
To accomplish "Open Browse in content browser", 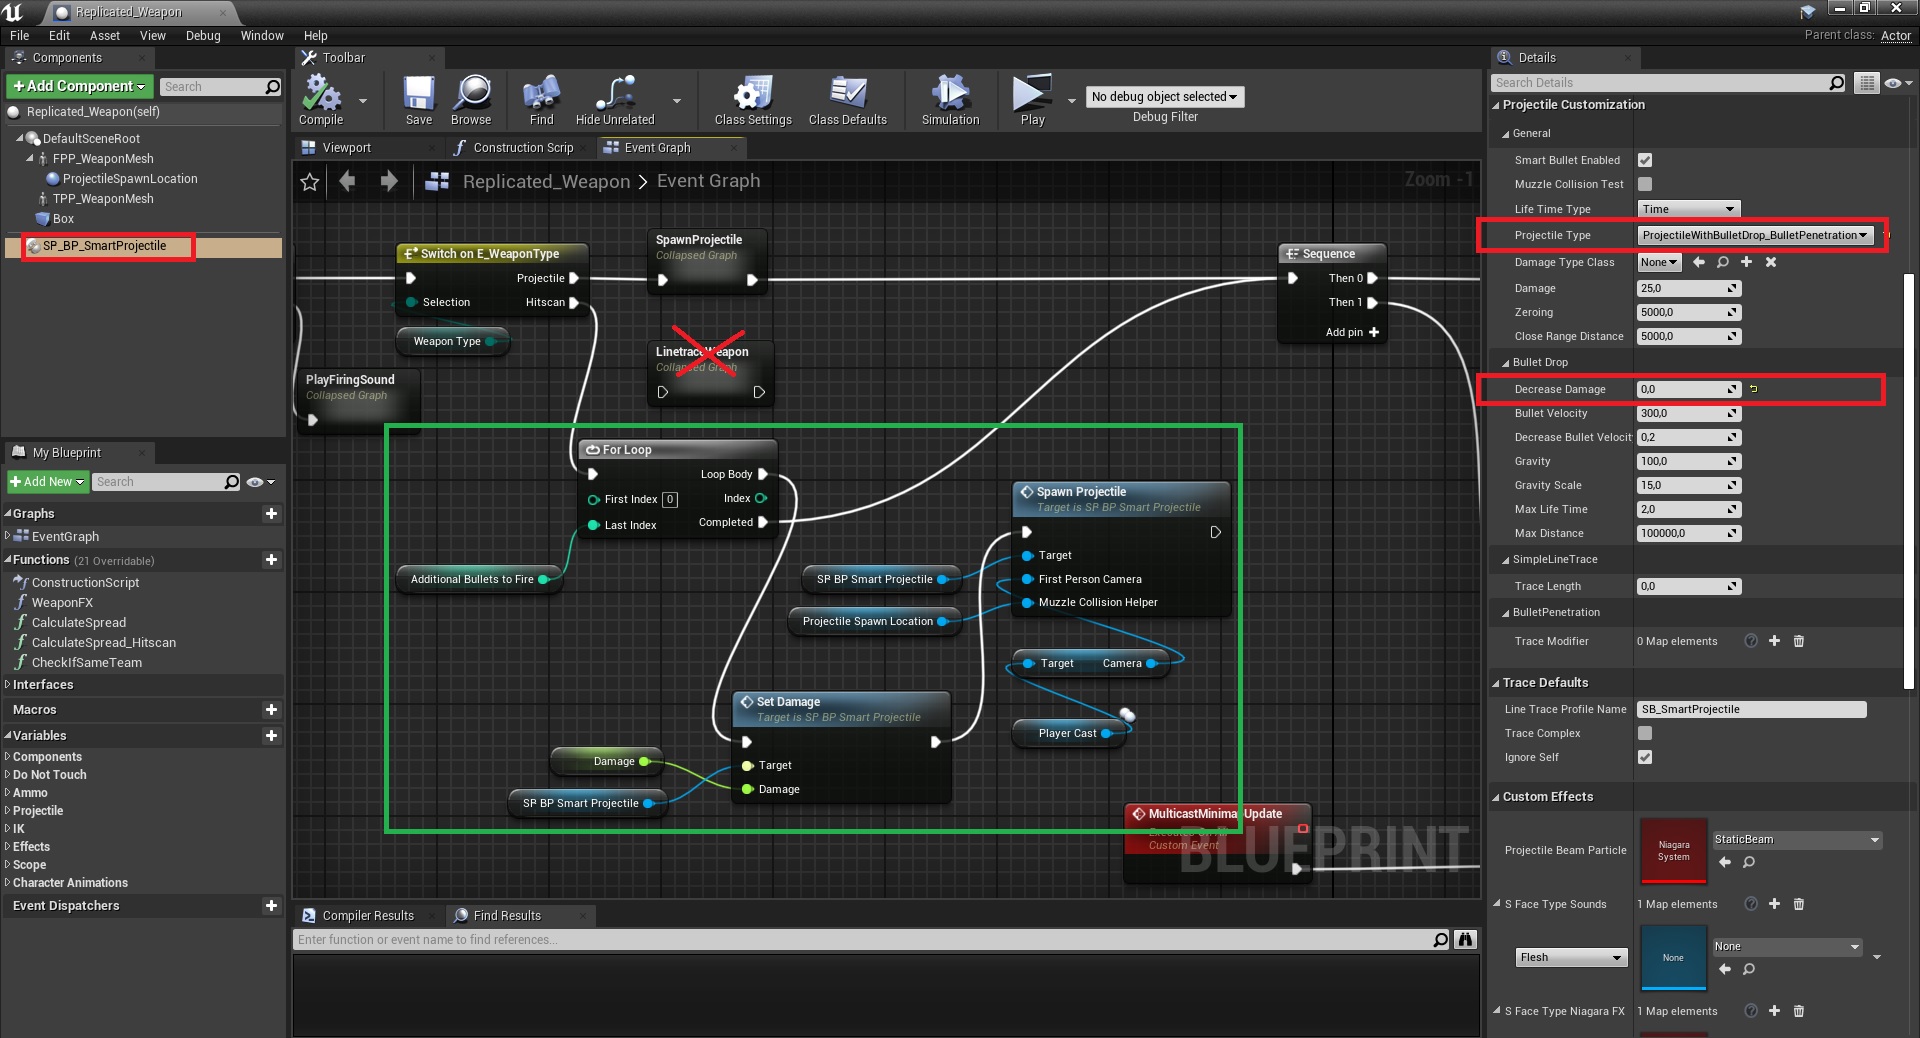I will [471, 97].
